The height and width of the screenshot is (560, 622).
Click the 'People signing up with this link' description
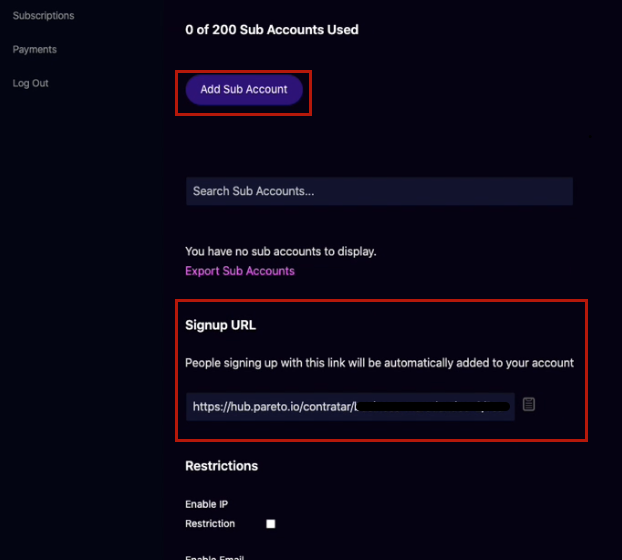tap(379, 363)
